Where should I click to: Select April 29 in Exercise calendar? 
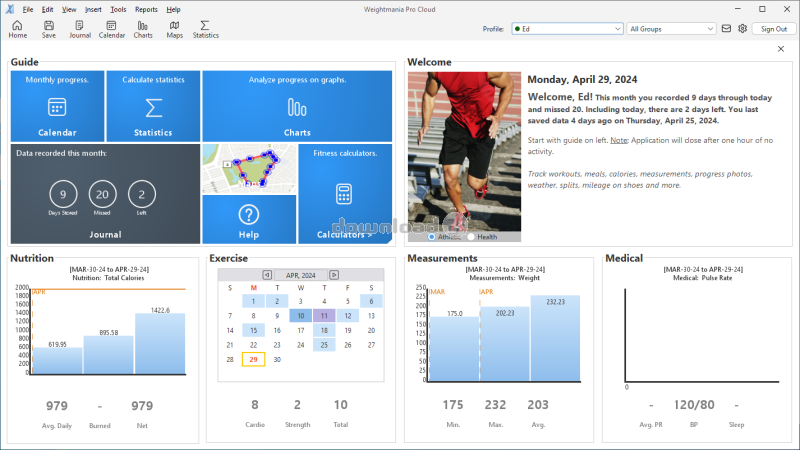click(x=253, y=359)
